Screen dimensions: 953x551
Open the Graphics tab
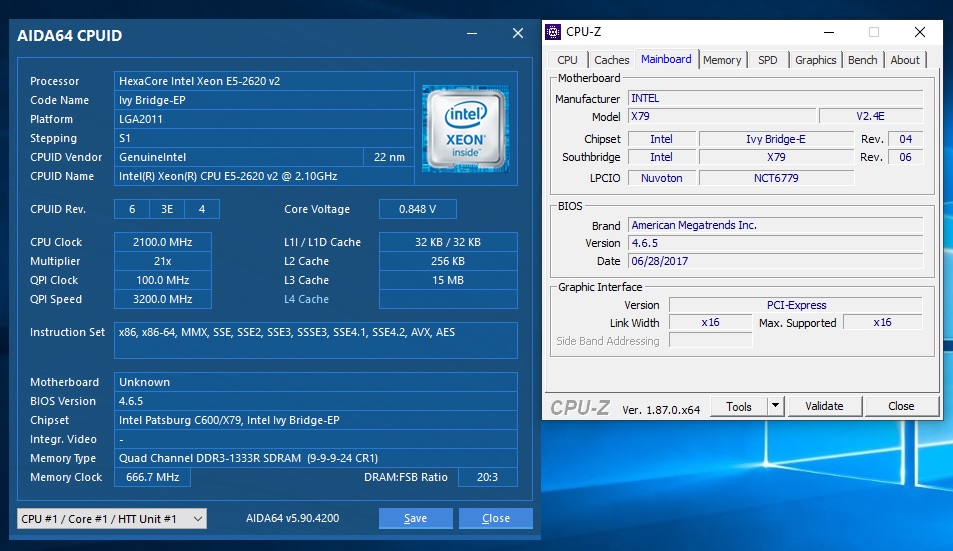point(816,60)
